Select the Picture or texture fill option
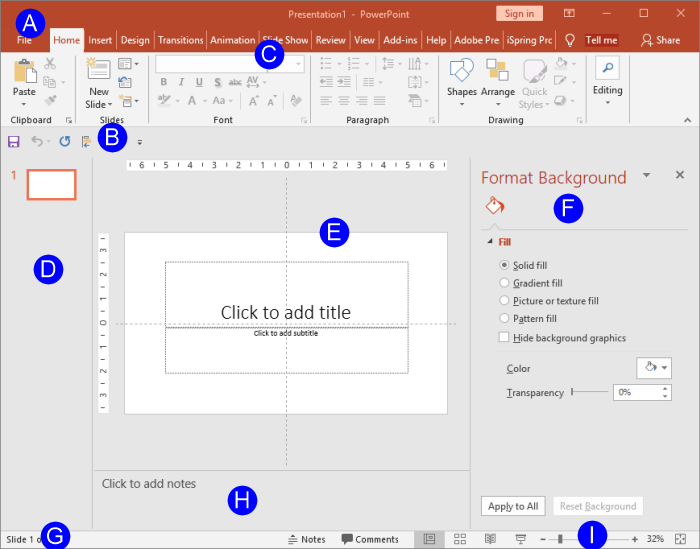 click(505, 300)
